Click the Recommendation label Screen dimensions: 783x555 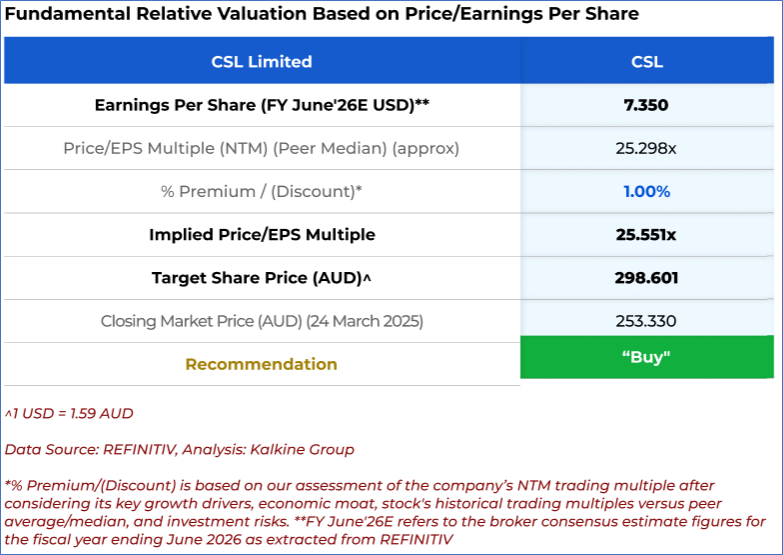click(261, 364)
